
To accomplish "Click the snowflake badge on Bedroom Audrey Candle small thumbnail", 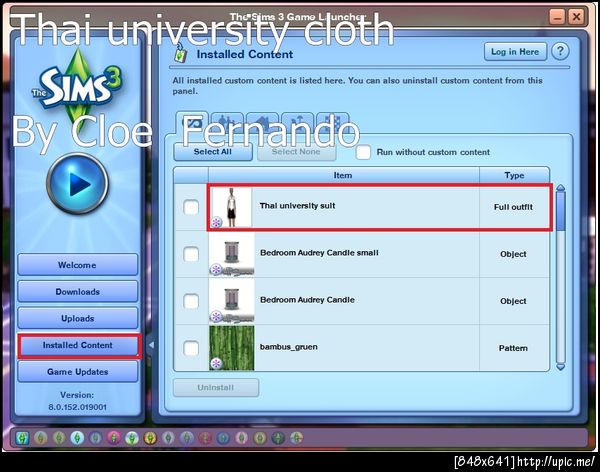I will tap(216, 269).
